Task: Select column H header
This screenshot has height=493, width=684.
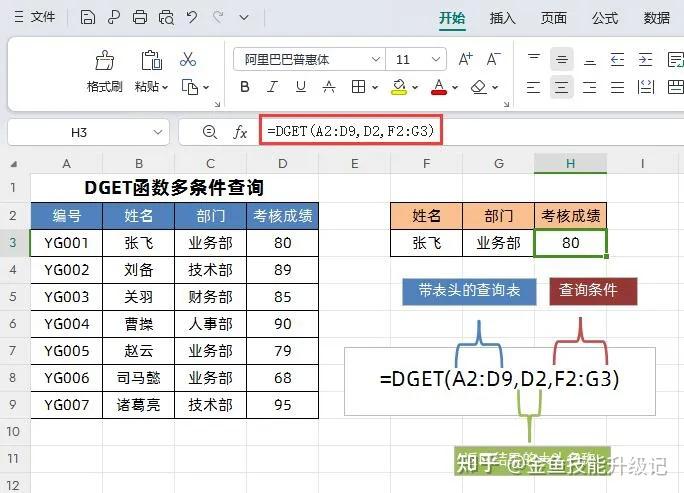Action: pyautogui.click(x=570, y=164)
